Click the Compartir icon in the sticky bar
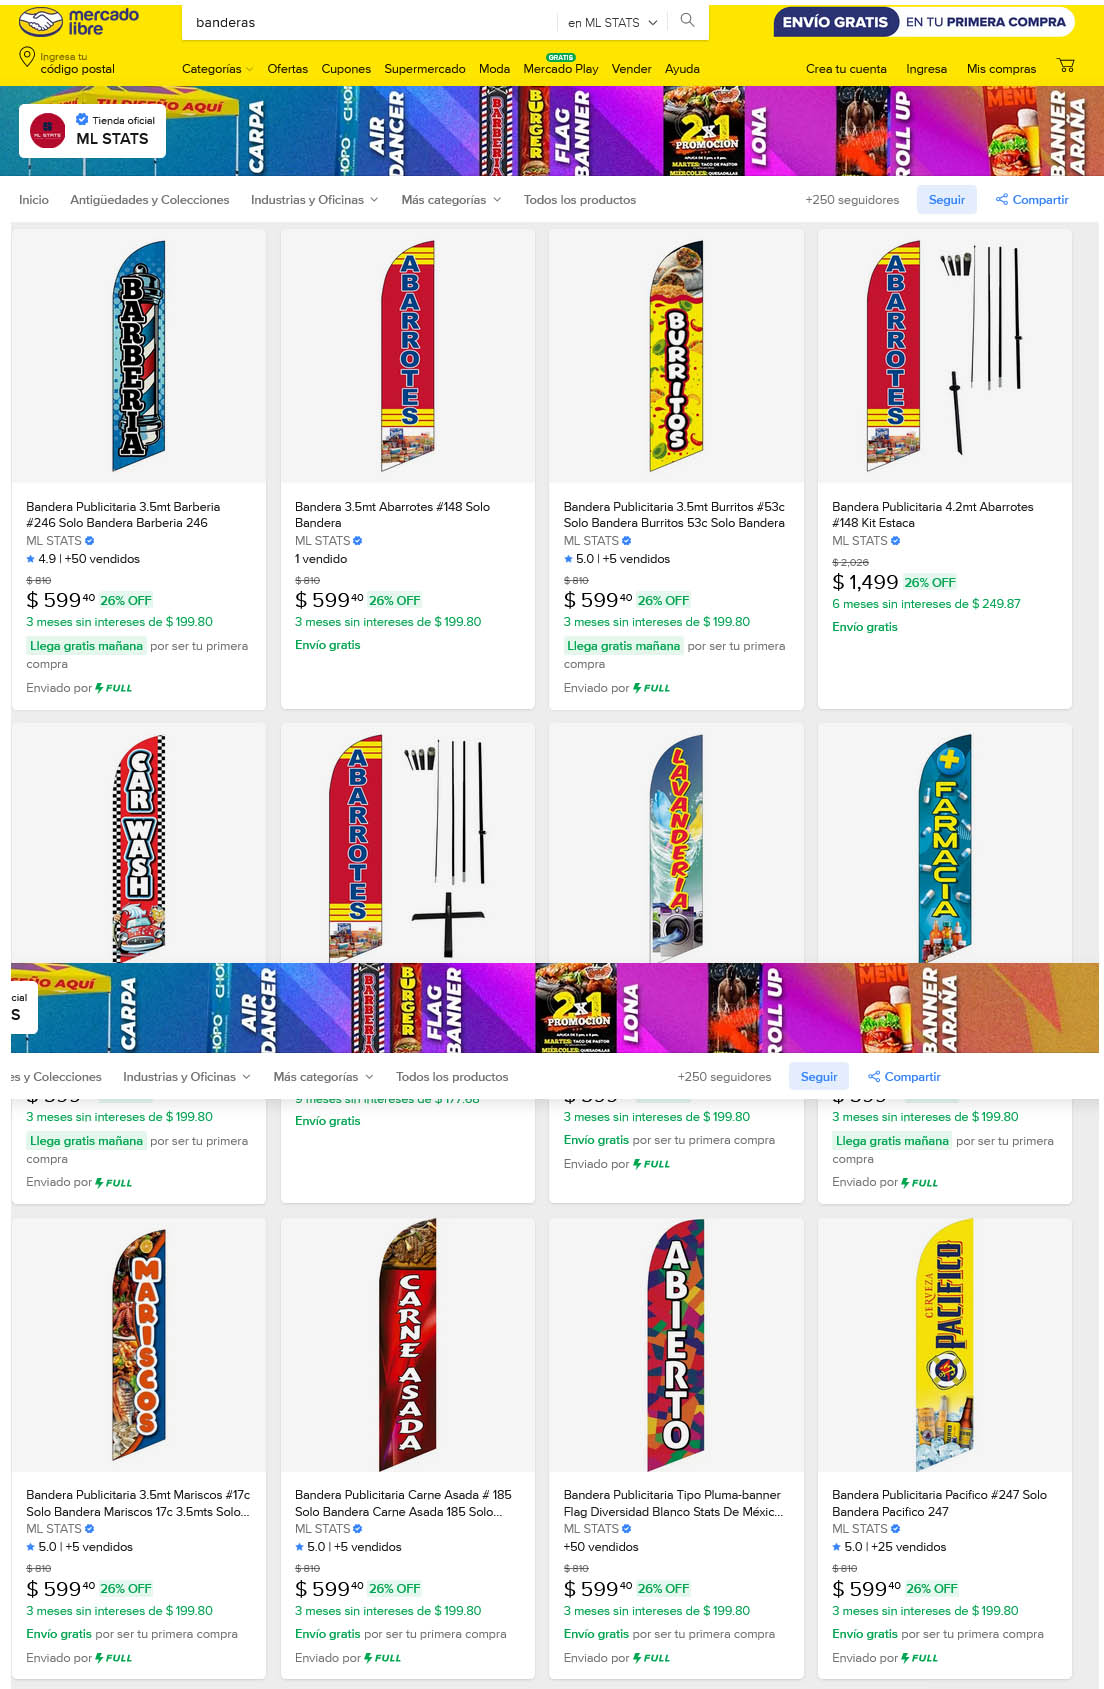1104x1689 pixels. (874, 1077)
